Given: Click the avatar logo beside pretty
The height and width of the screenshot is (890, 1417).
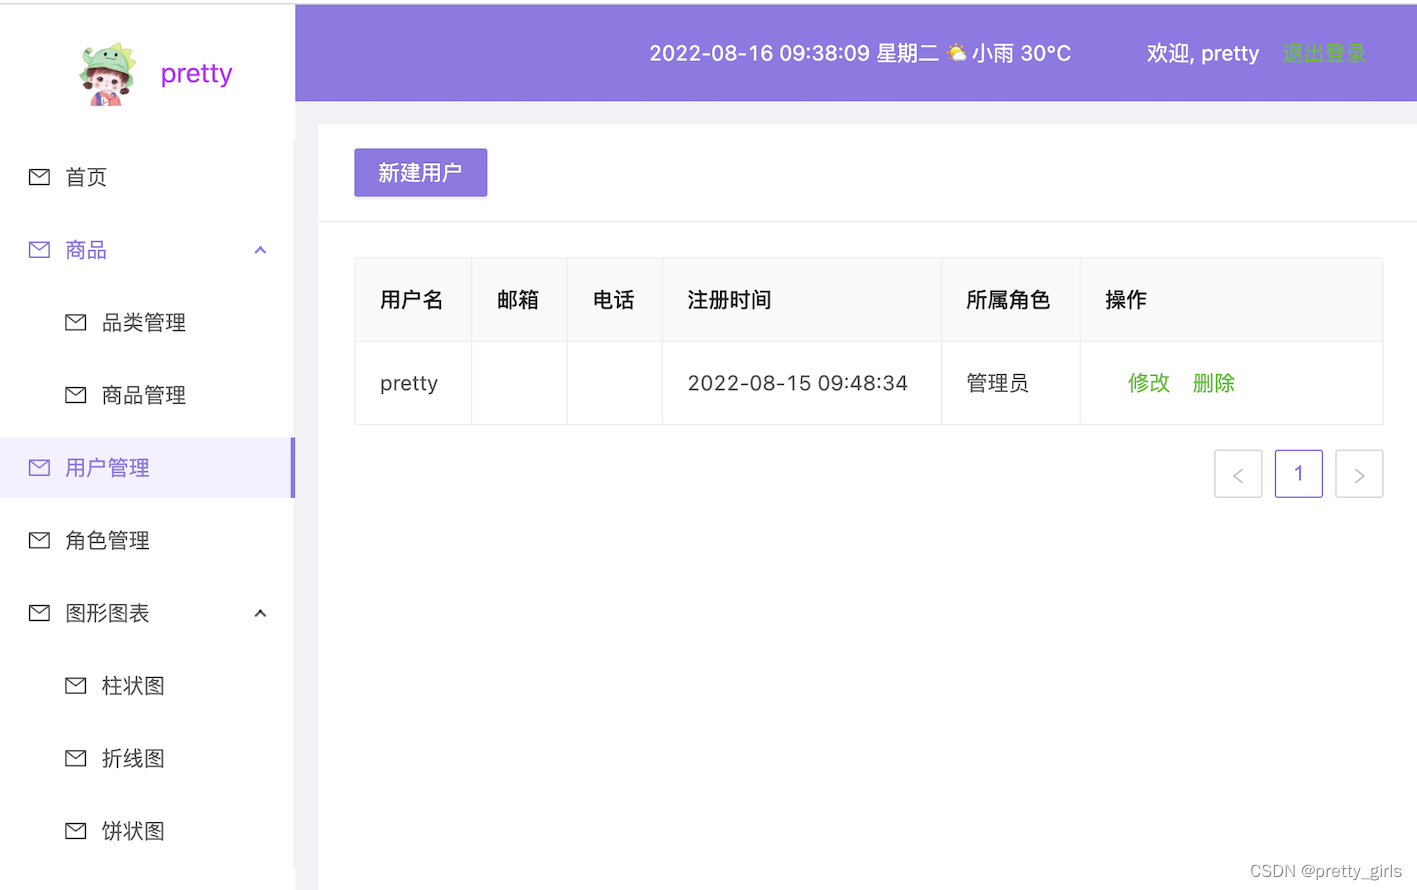Looking at the screenshot, I should 107,74.
